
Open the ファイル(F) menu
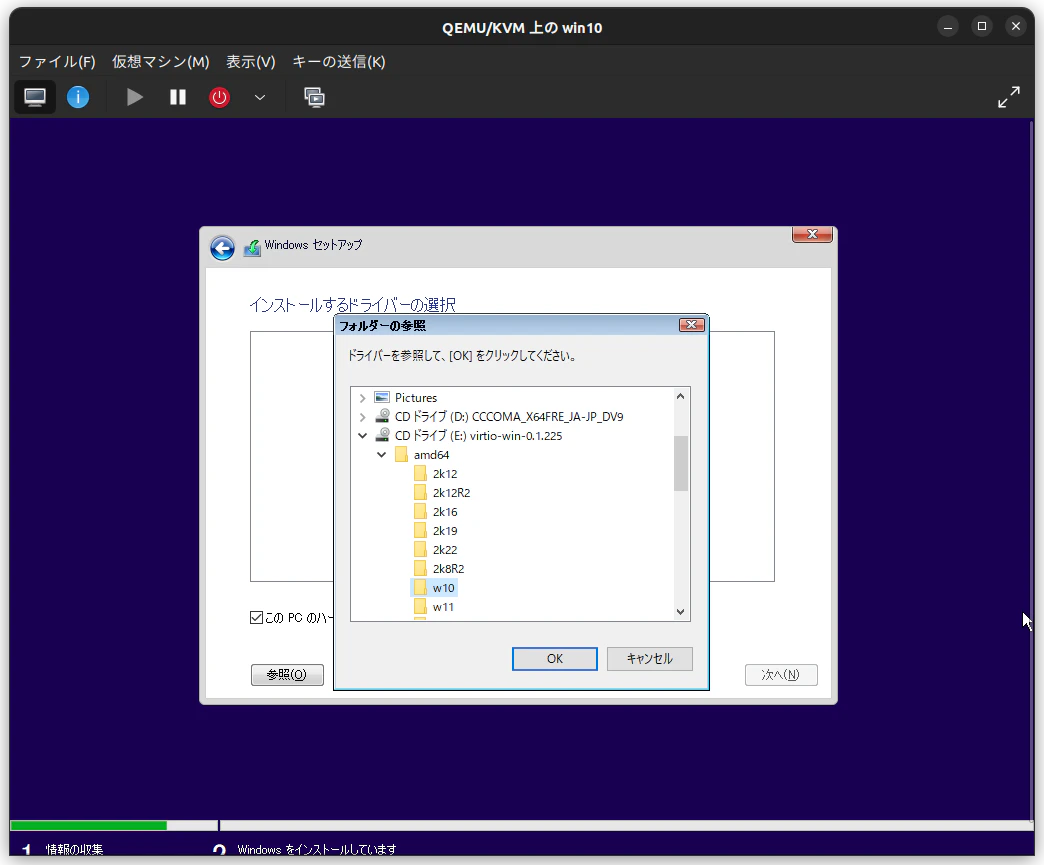tap(57, 62)
